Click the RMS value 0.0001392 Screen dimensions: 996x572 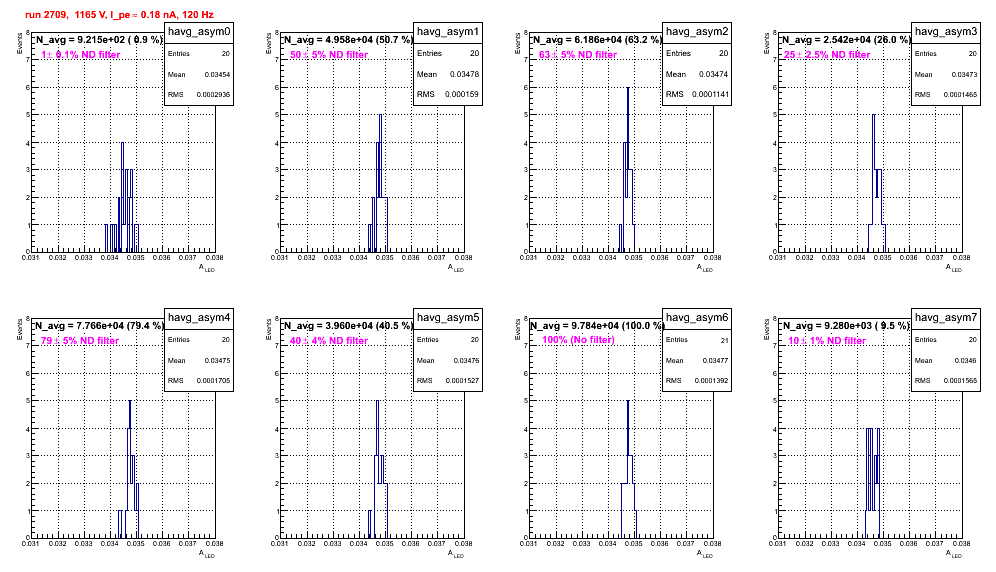711,380
